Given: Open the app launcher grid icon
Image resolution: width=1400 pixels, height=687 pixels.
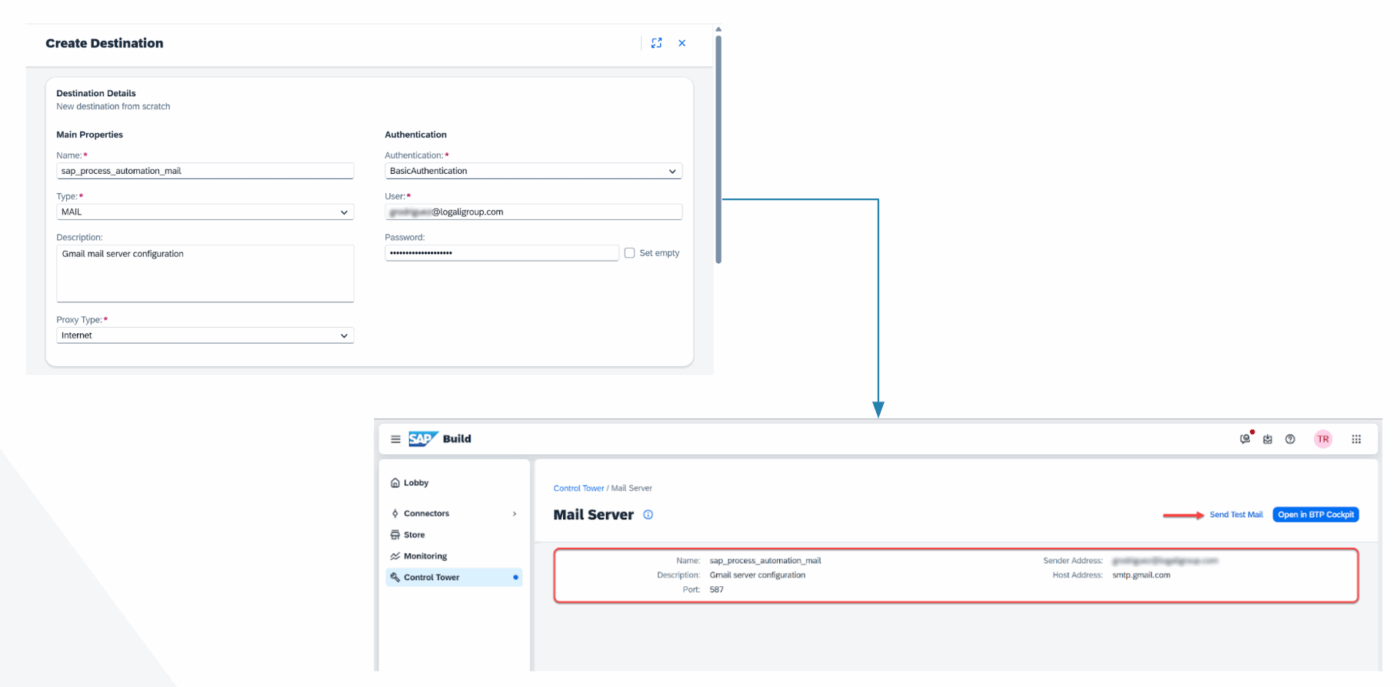Looking at the screenshot, I should coord(1356,439).
